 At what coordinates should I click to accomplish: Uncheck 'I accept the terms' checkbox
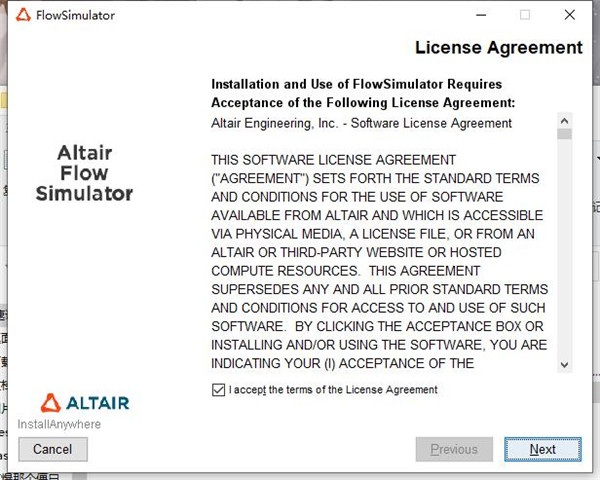pos(218,390)
